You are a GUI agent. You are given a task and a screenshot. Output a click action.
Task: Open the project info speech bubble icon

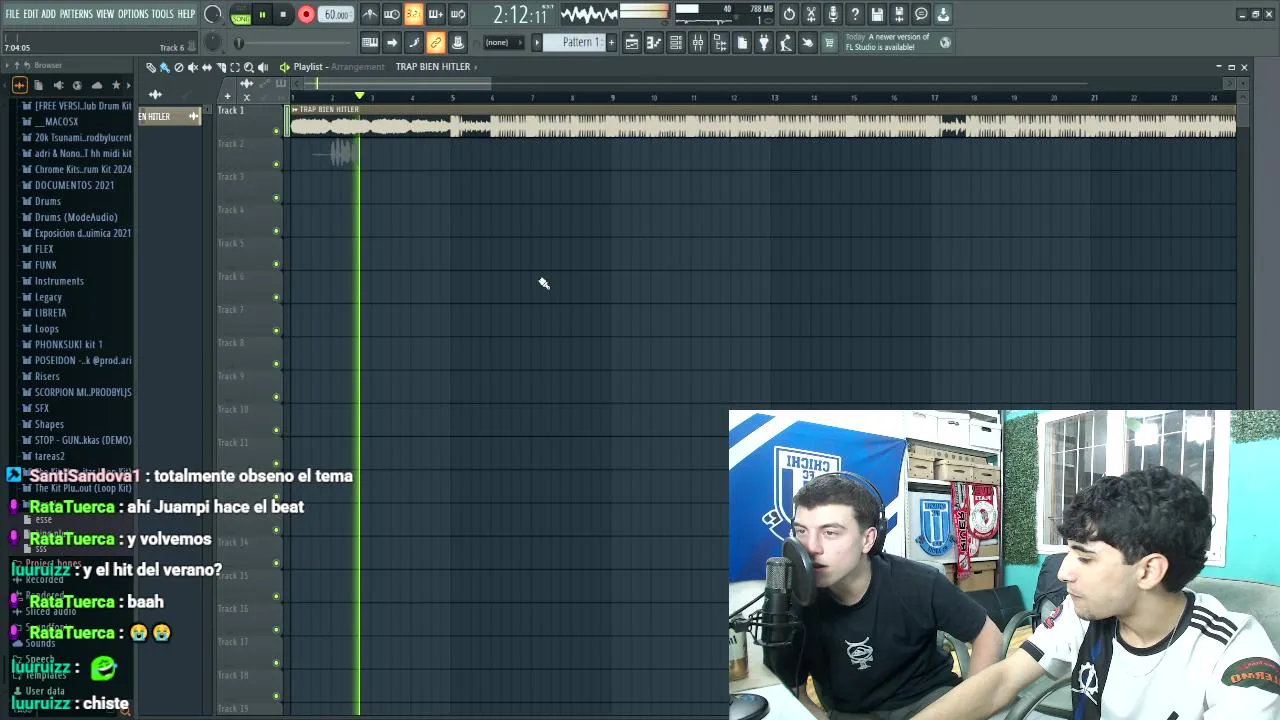[921, 14]
